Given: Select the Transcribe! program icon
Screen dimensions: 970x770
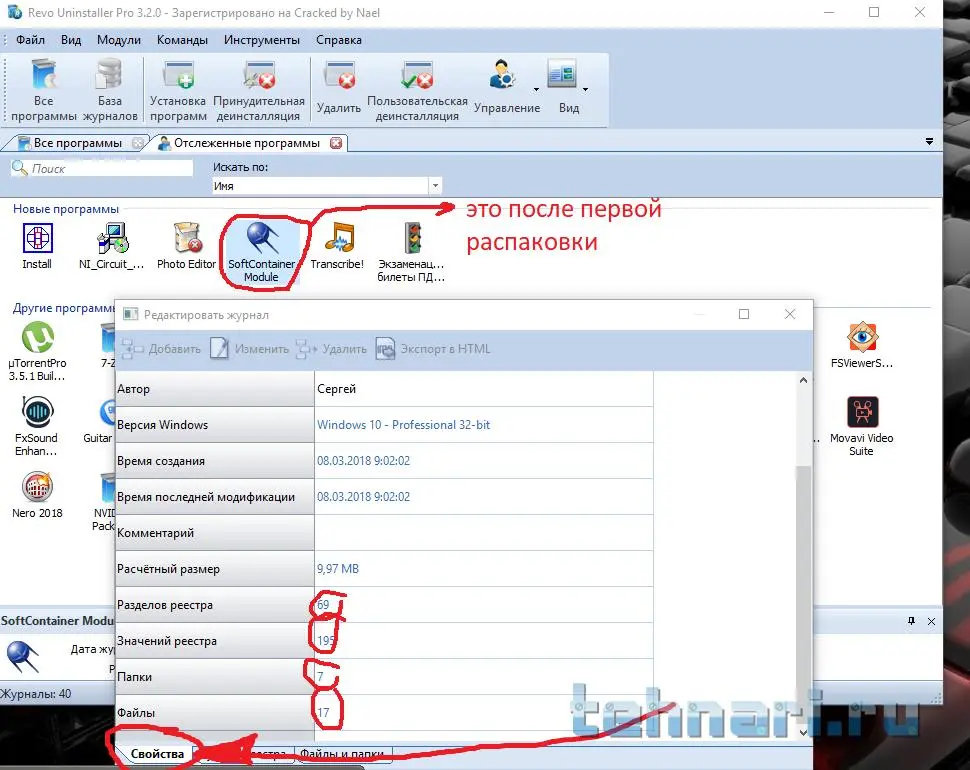Looking at the screenshot, I should (x=337, y=246).
